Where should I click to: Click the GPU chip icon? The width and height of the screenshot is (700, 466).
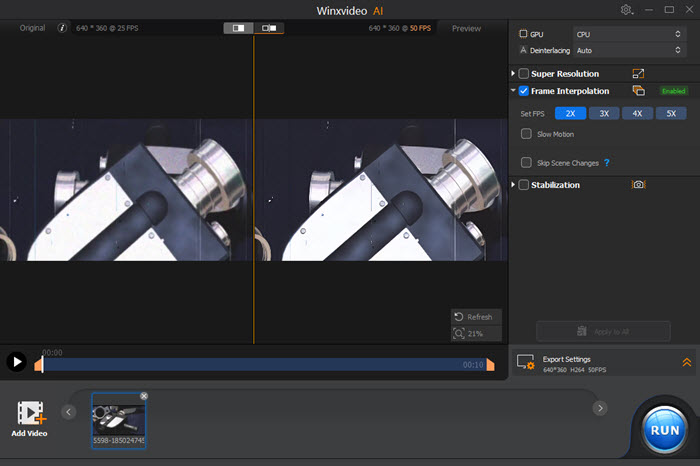(523, 34)
